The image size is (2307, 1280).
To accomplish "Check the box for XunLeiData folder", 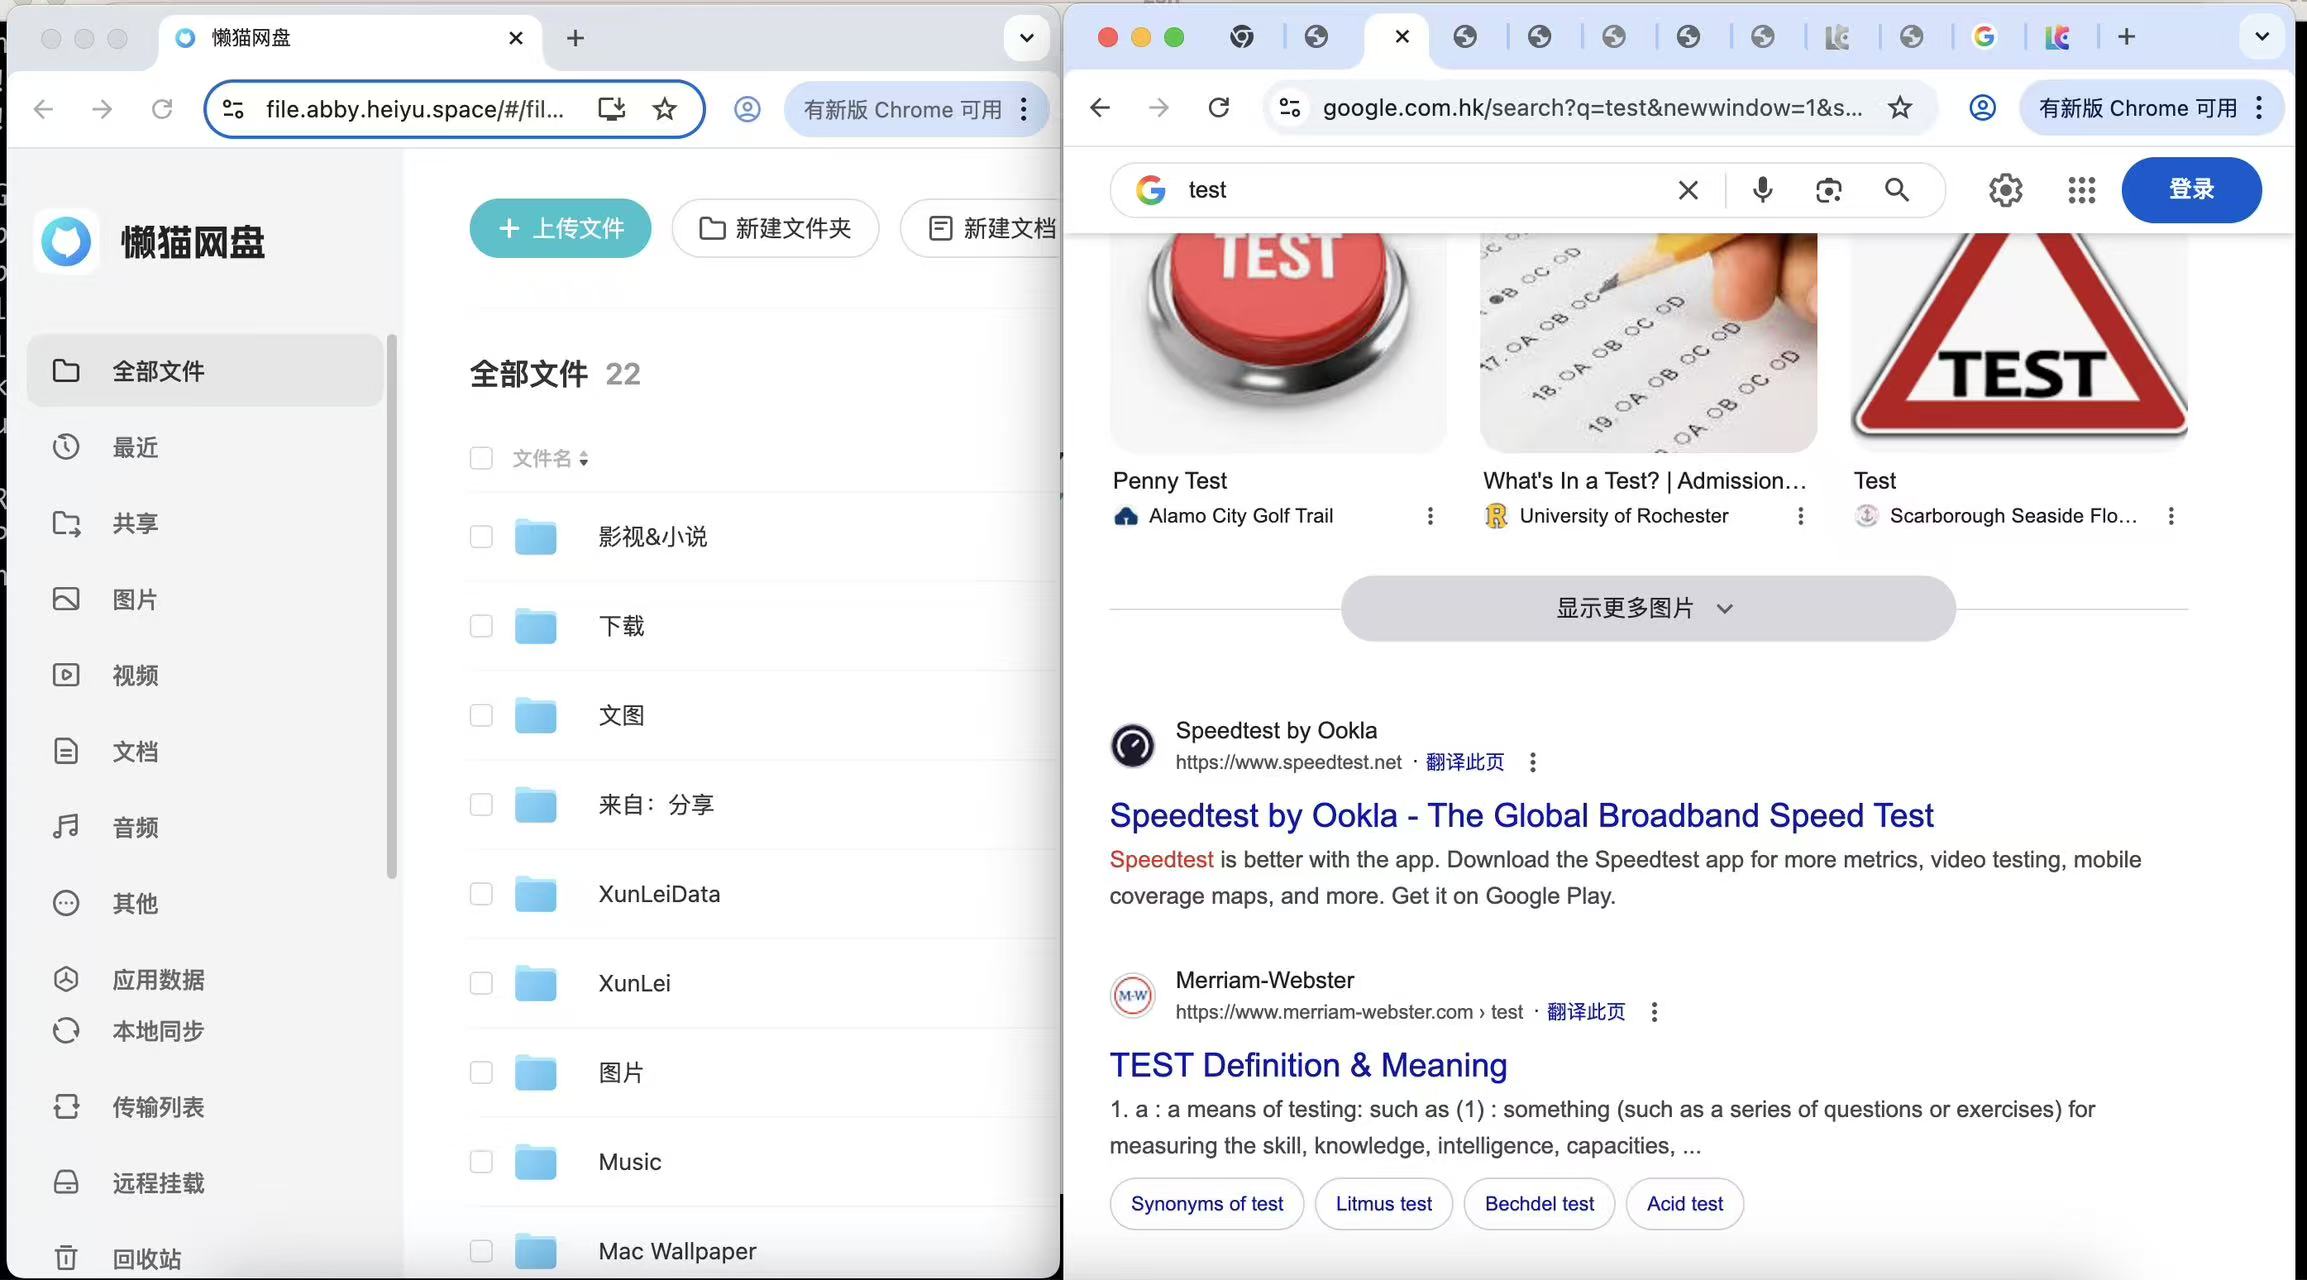I will pyautogui.click(x=481, y=894).
